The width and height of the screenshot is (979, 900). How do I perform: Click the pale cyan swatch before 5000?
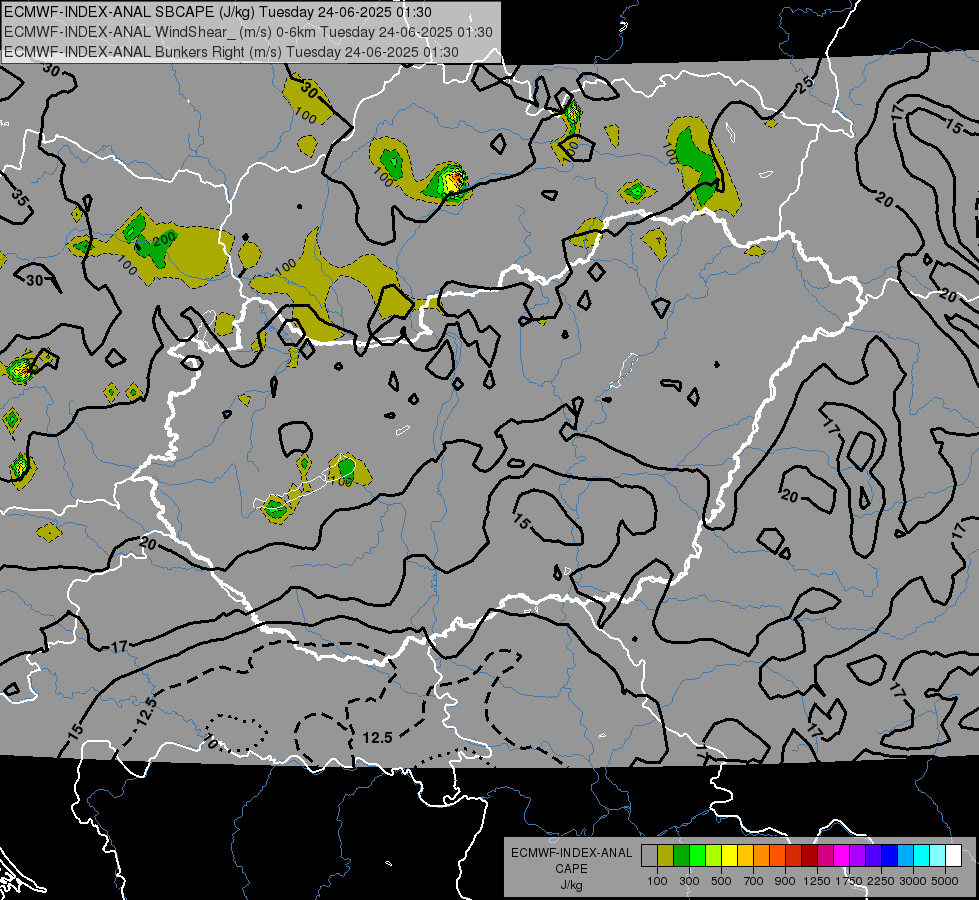tap(938, 855)
